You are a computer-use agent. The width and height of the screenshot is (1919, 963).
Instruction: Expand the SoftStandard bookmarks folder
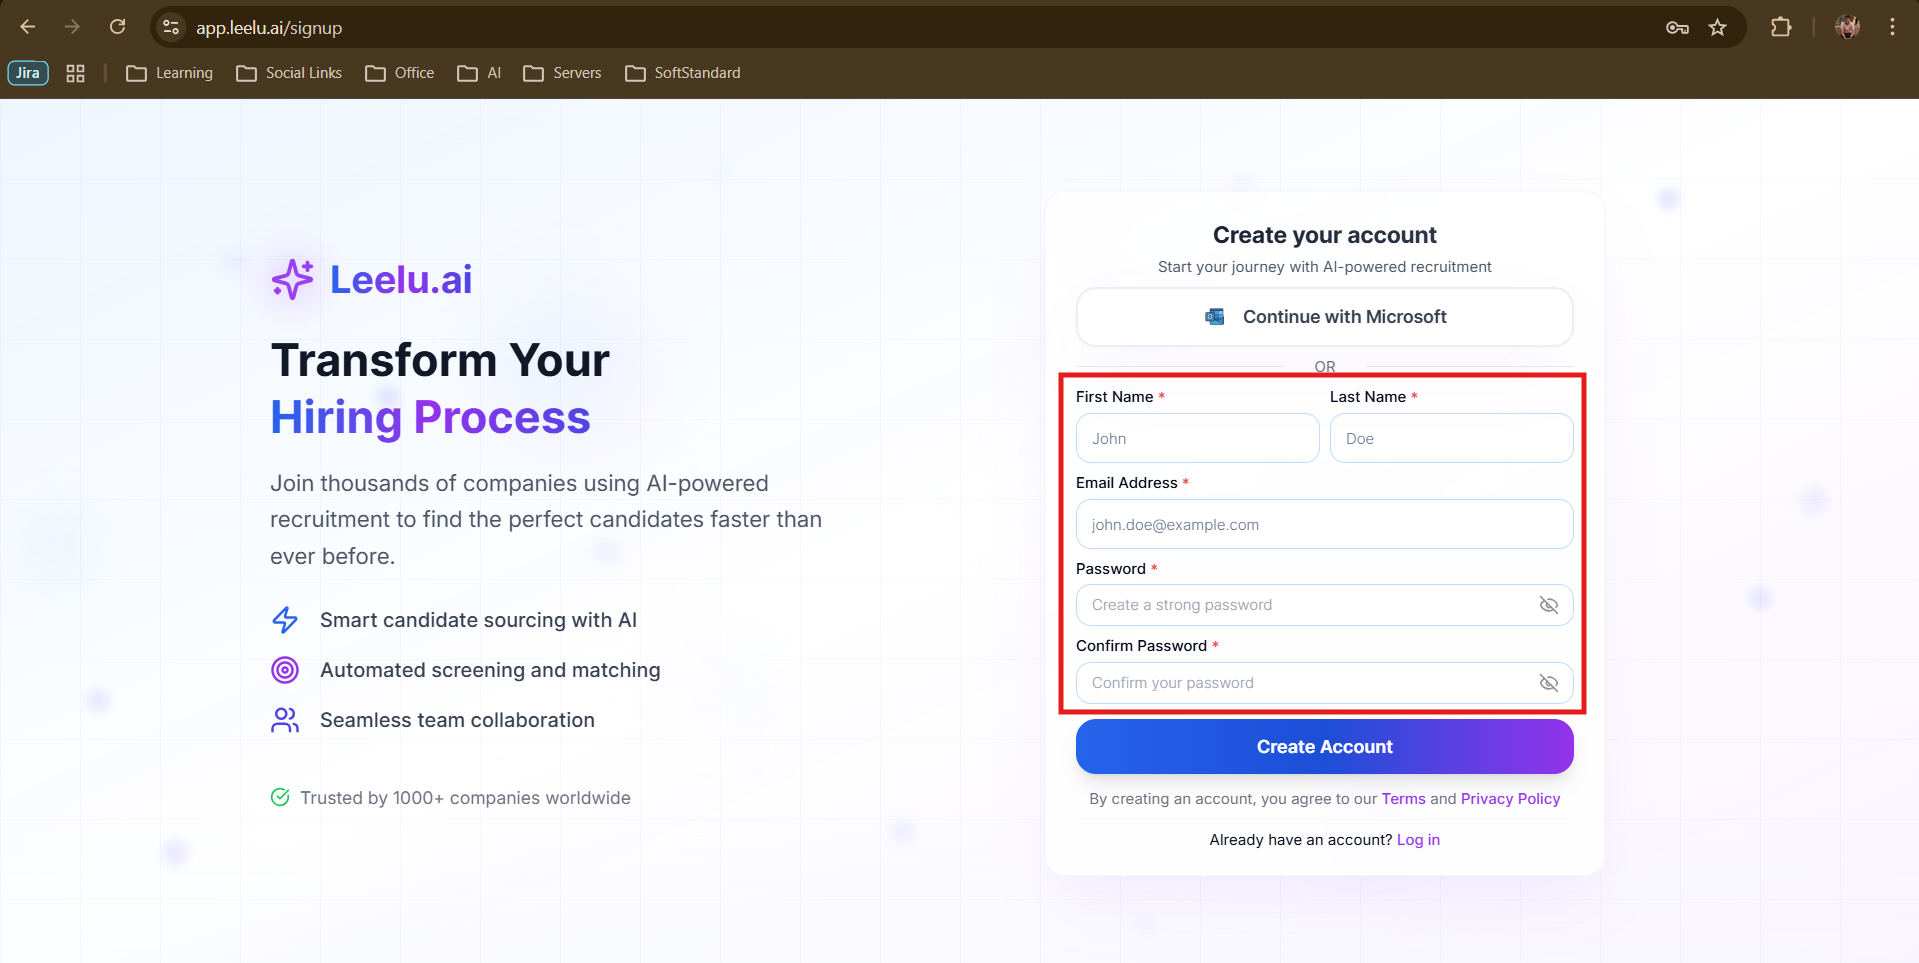(683, 73)
